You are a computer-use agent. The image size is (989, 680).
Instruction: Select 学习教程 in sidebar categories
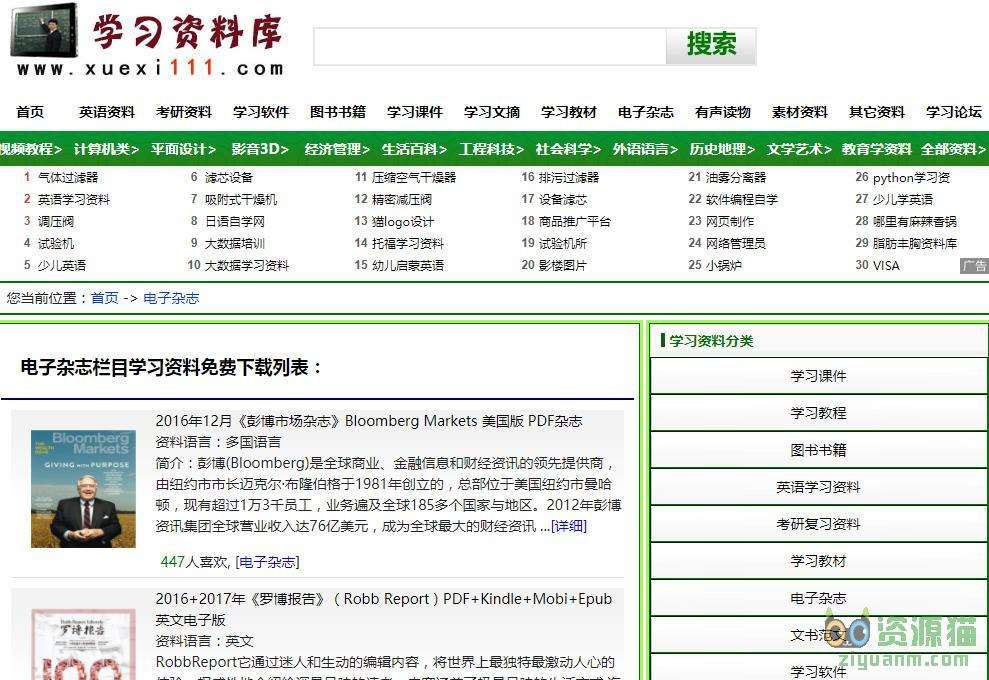click(818, 413)
